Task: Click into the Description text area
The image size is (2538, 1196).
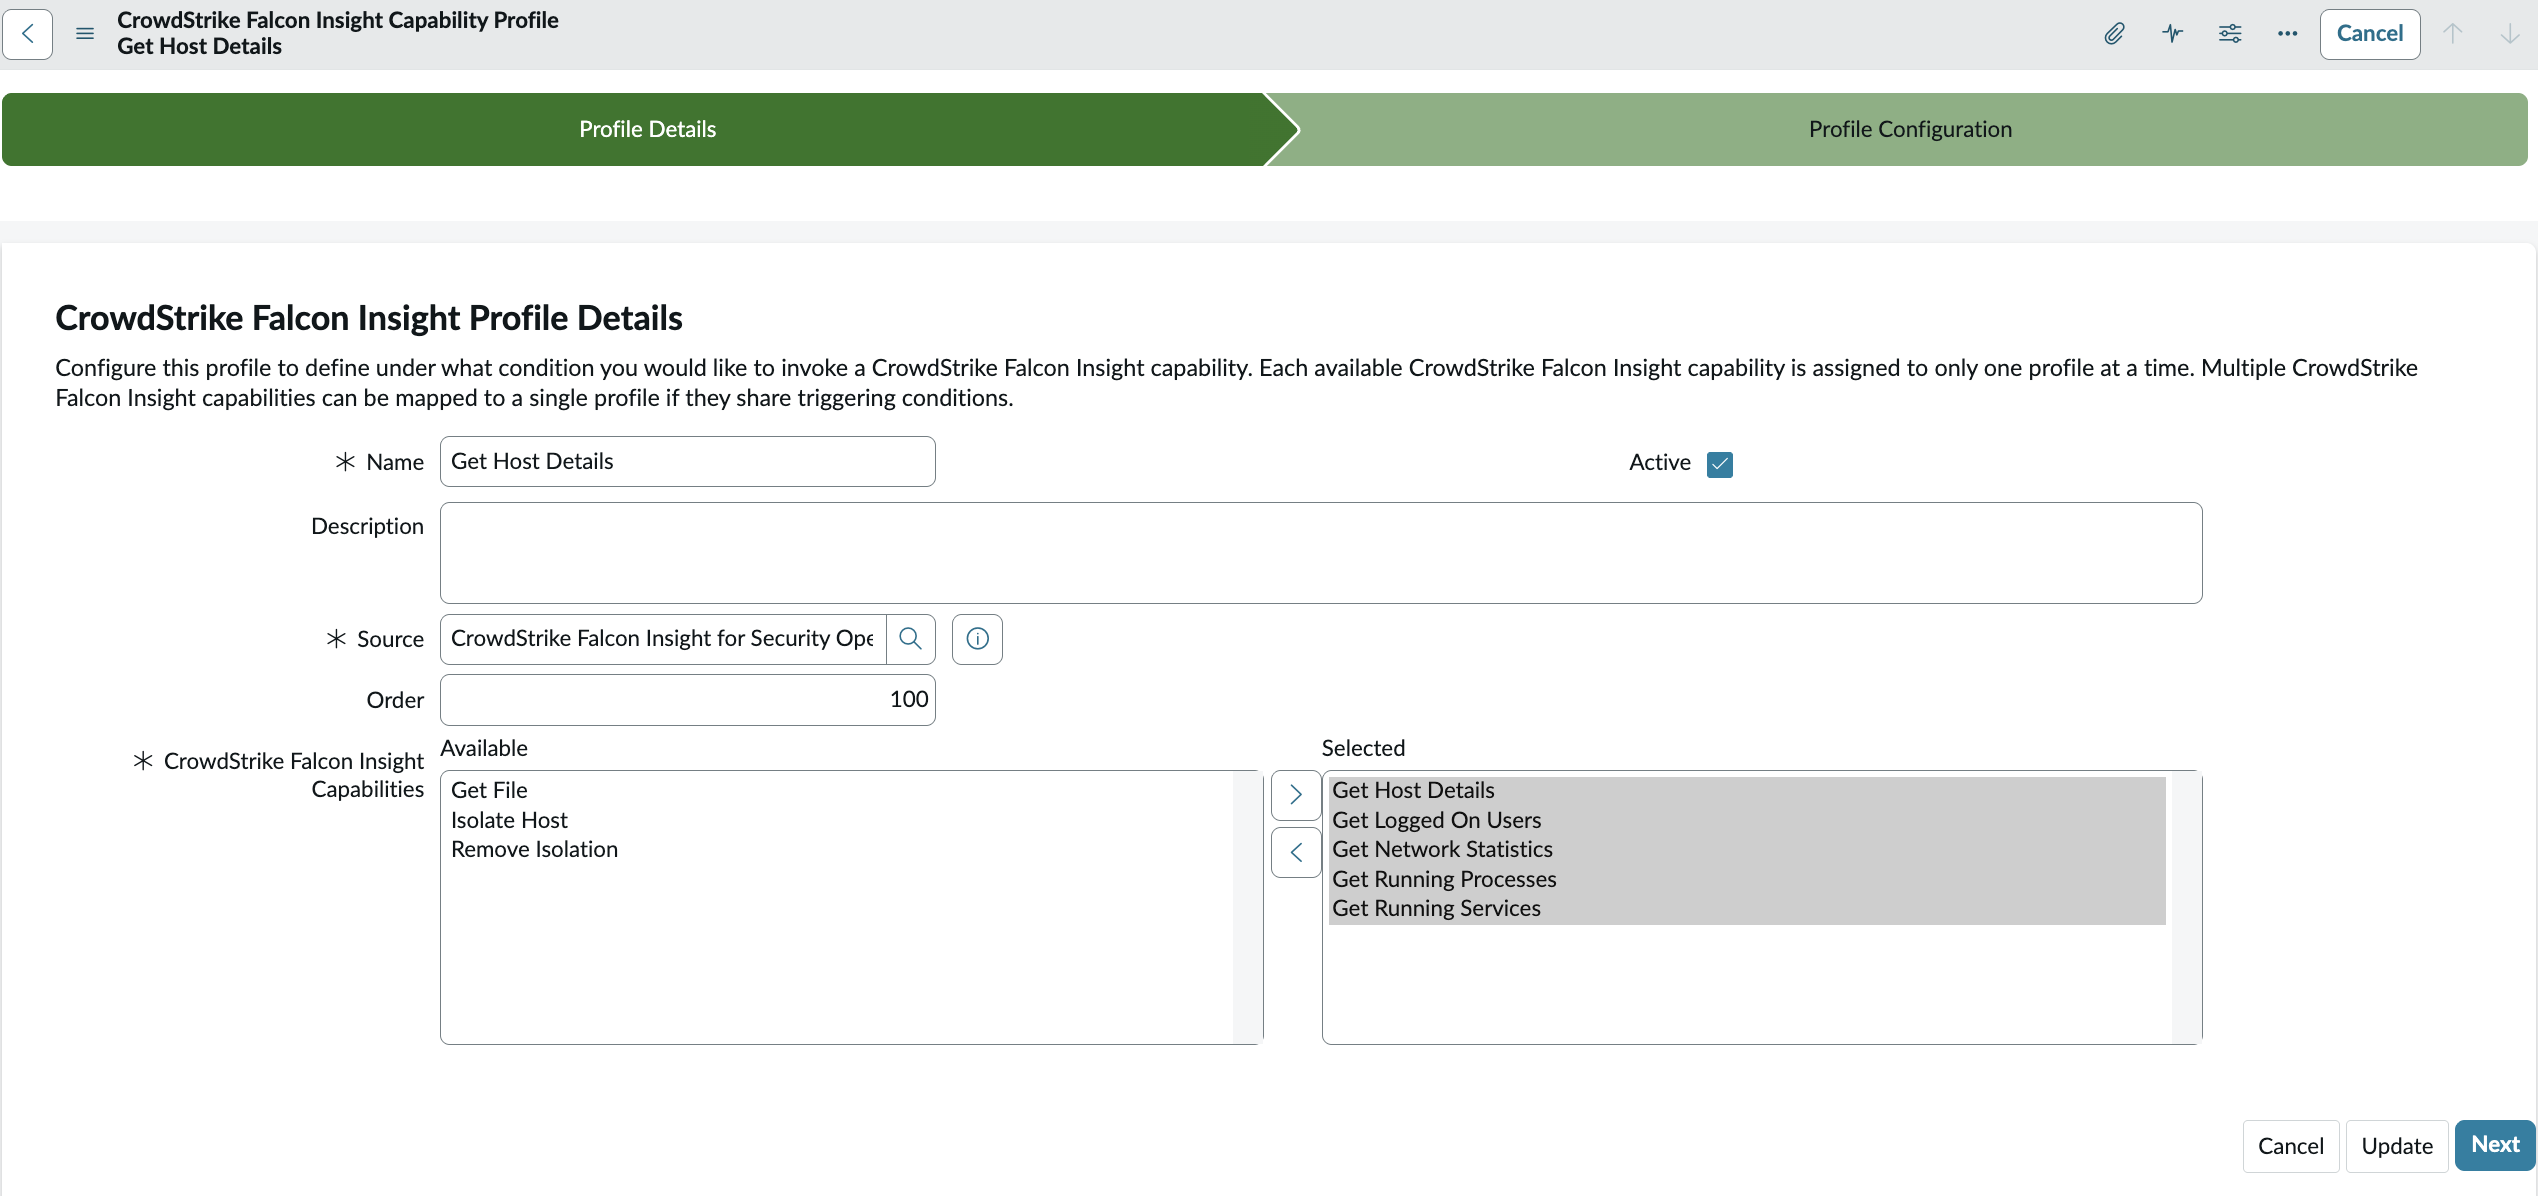Action: tap(1321, 553)
